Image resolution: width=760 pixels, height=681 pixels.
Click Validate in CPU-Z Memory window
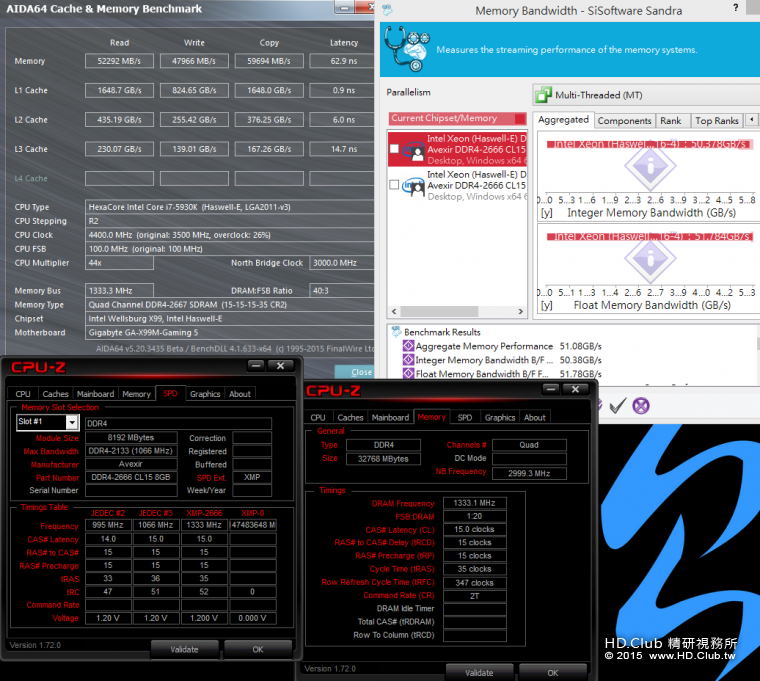(x=479, y=672)
